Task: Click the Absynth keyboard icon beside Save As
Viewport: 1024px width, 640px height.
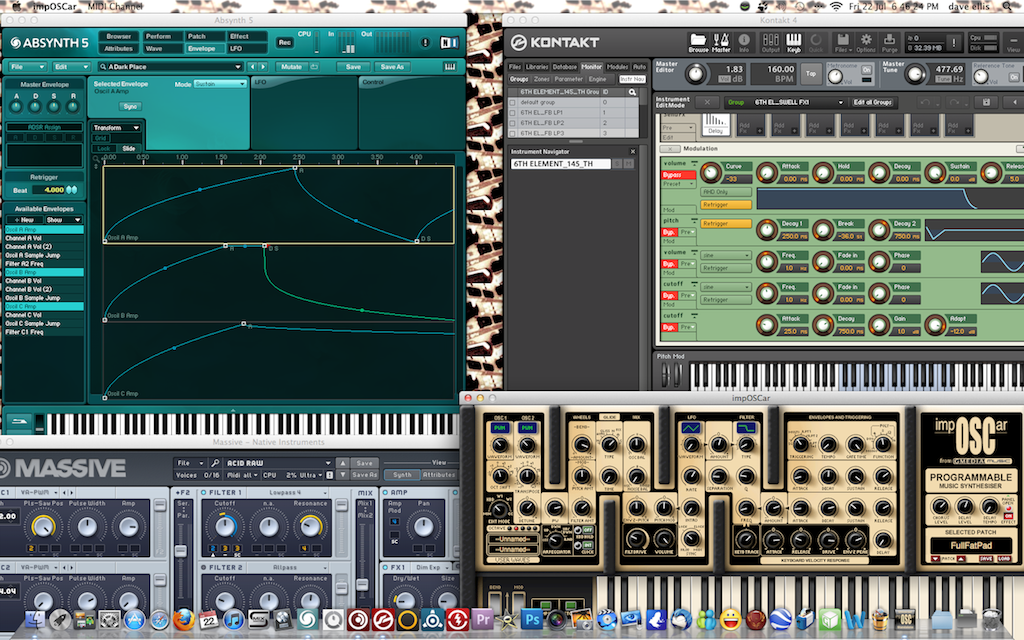Action: 450,67
